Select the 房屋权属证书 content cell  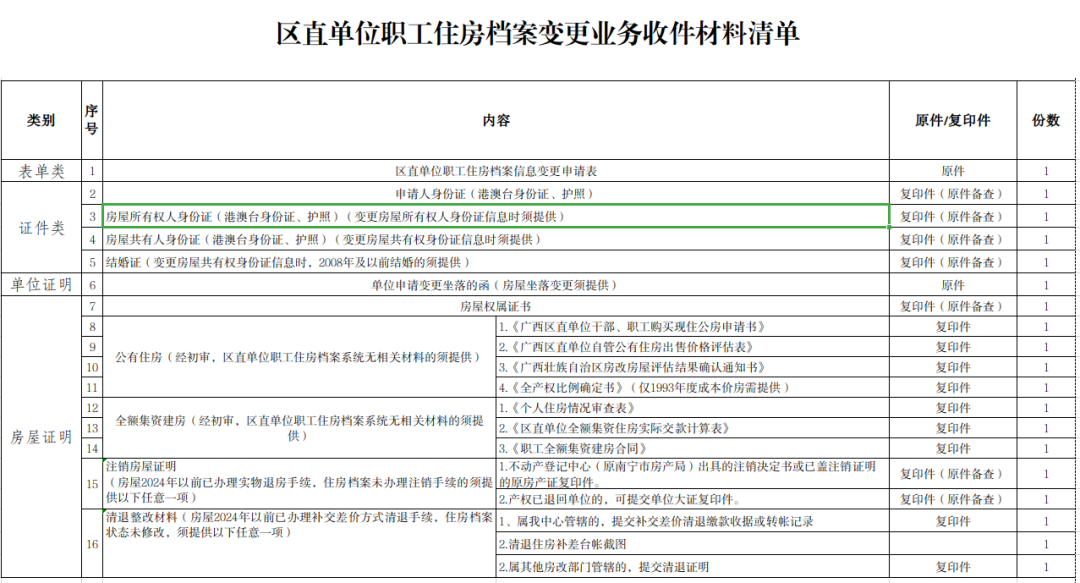click(x=496, y=306)
